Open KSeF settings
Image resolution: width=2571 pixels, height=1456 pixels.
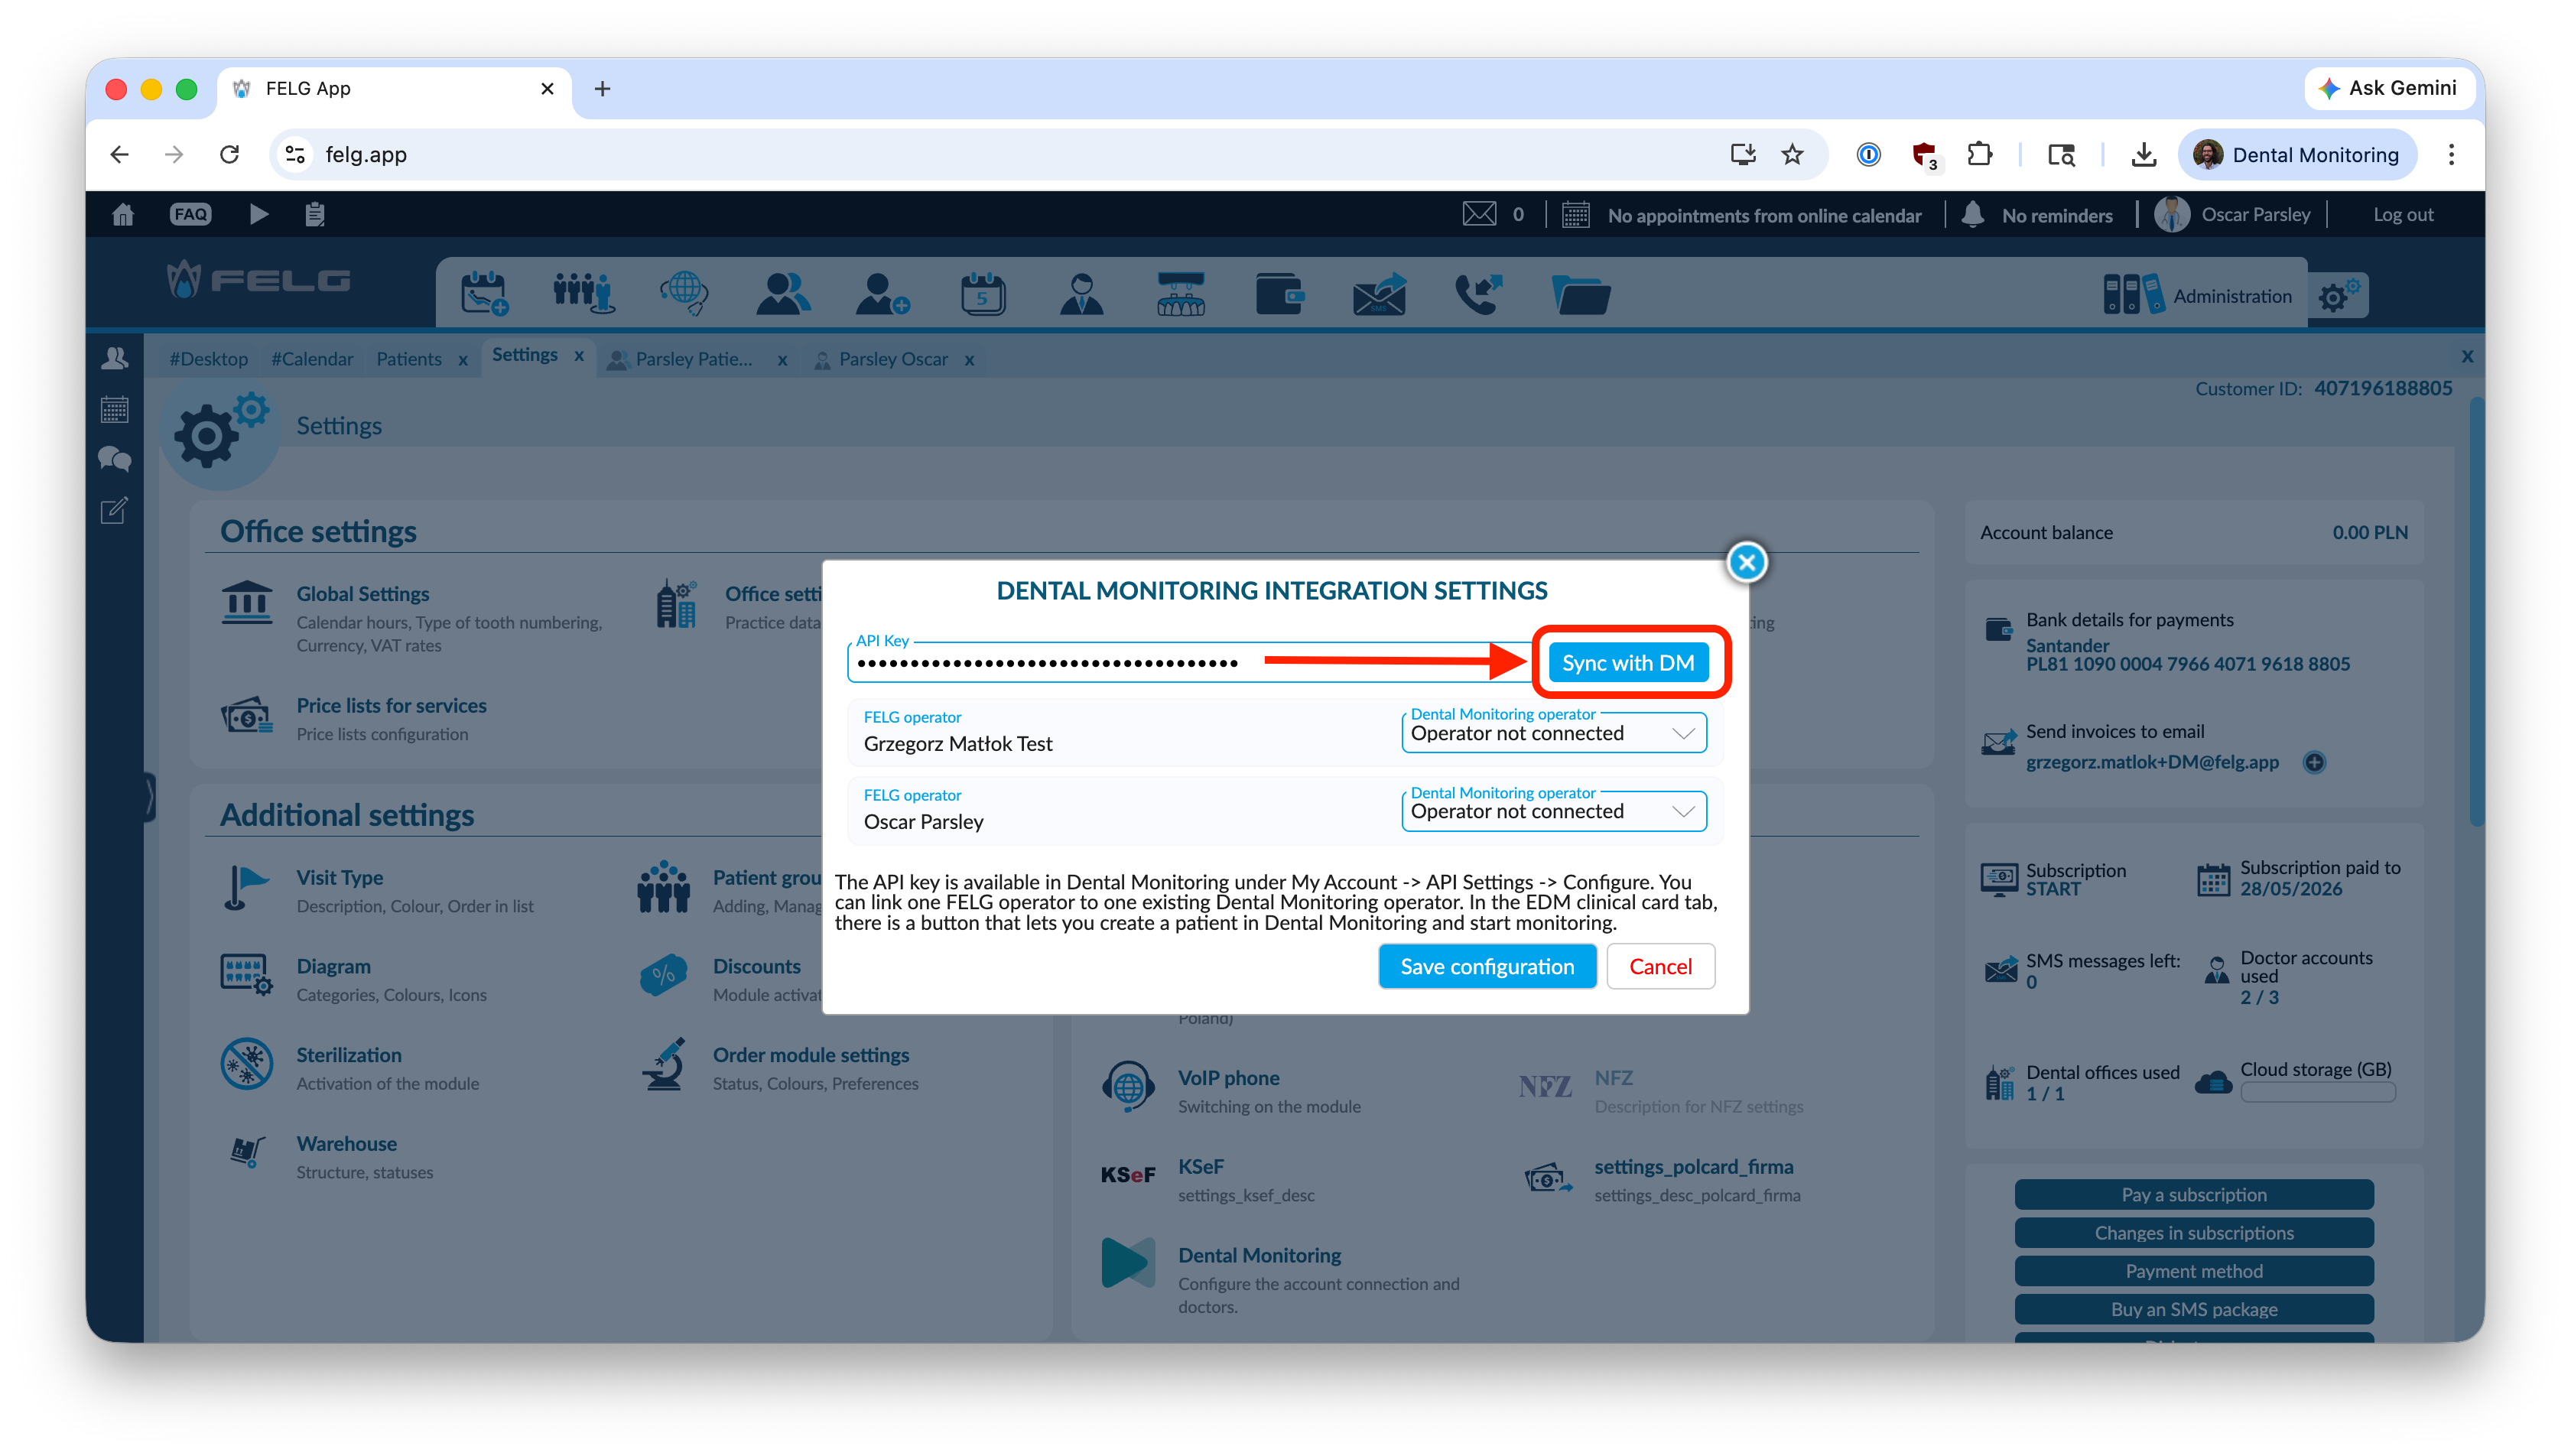point(1200,1167)
